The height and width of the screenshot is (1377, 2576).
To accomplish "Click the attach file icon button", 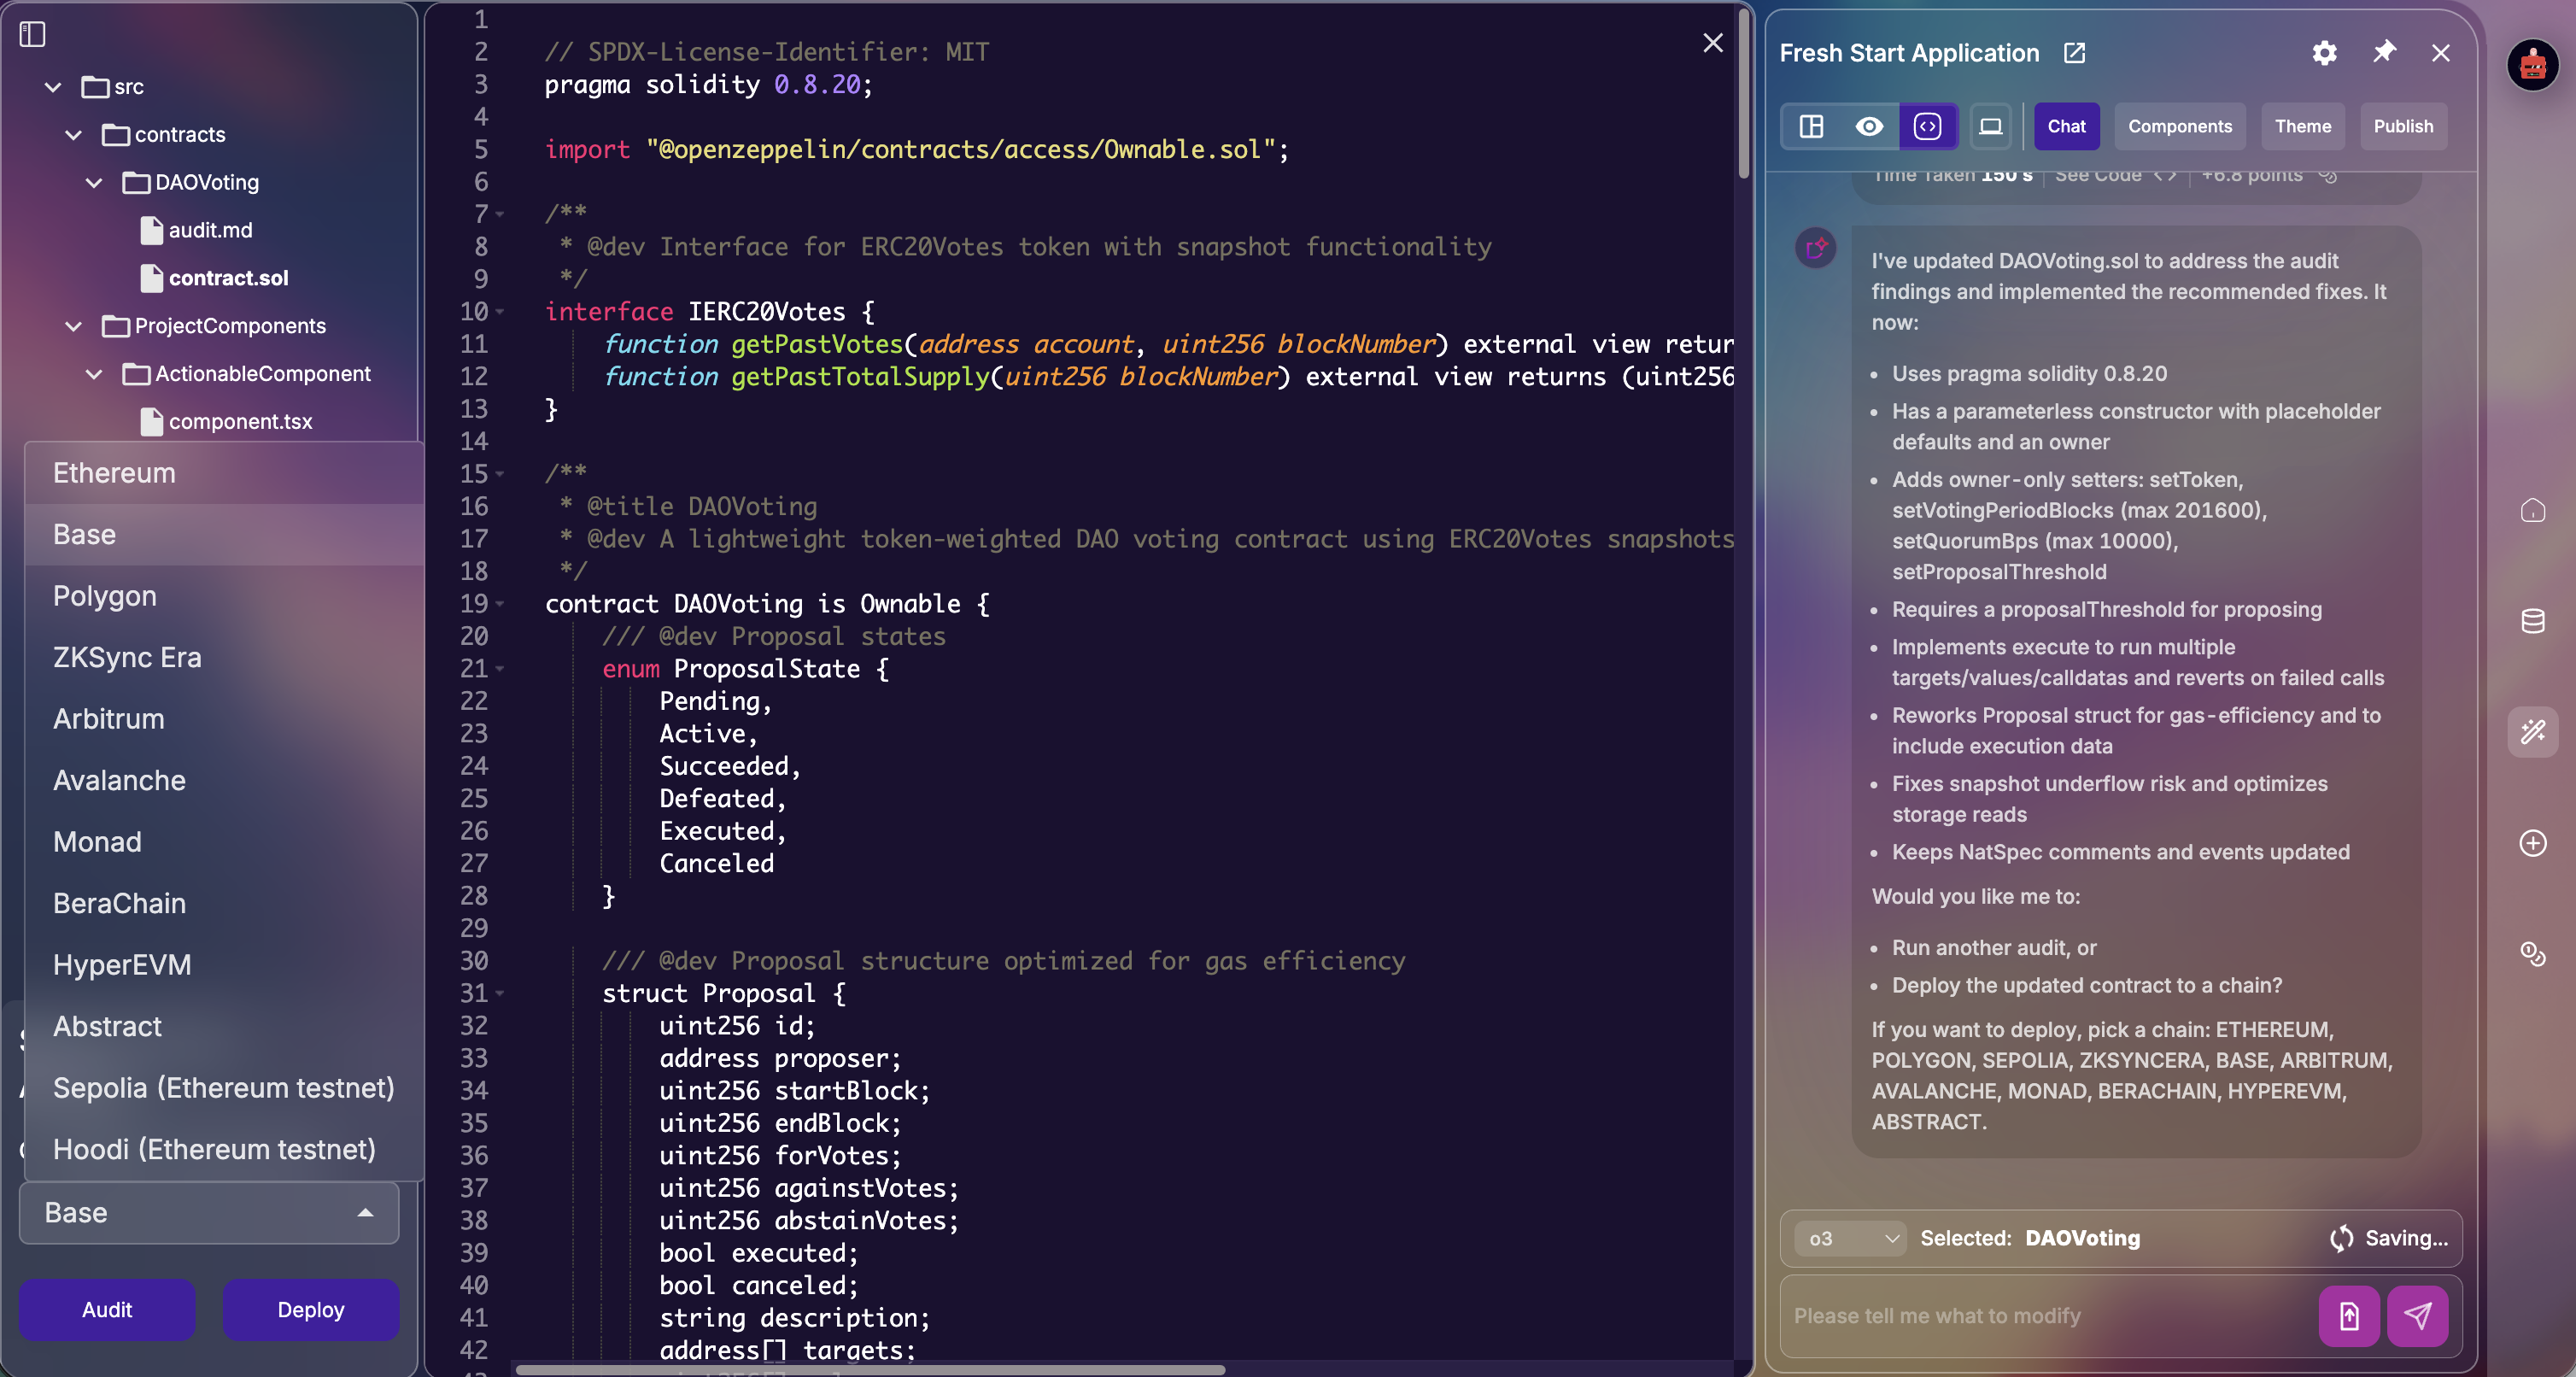I will pos(2348,1316).
